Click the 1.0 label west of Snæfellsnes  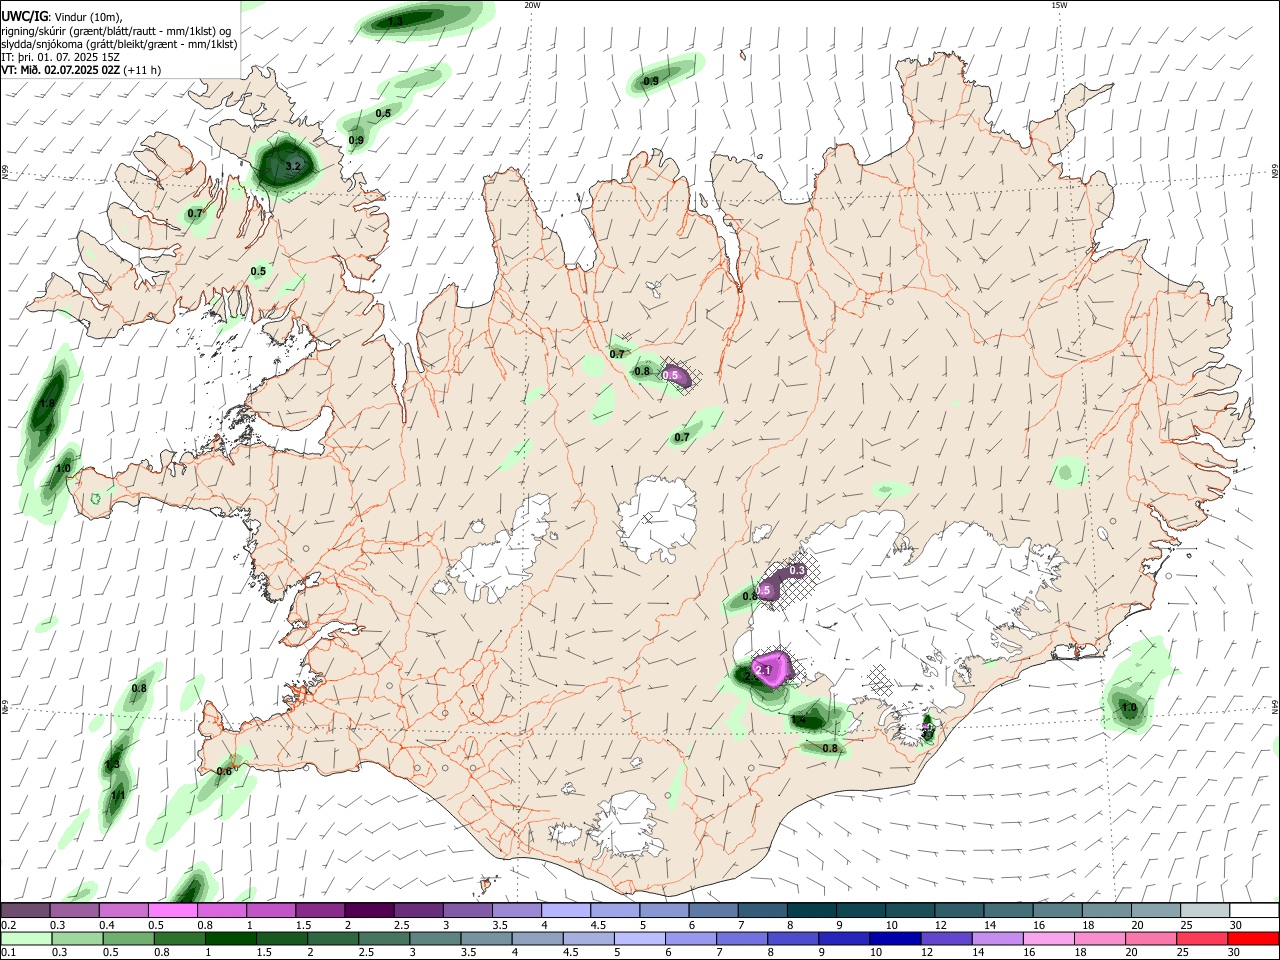tap(63, 468)
